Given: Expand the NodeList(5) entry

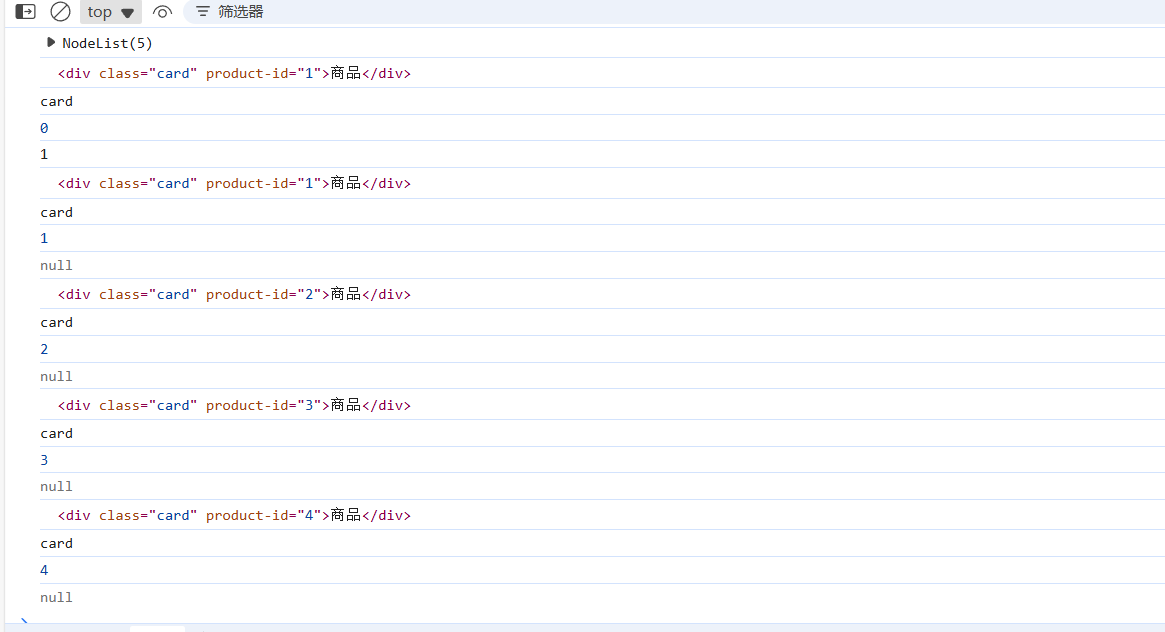Looking at the screenshot, I should pyautogui.click(x=51, y=42).
